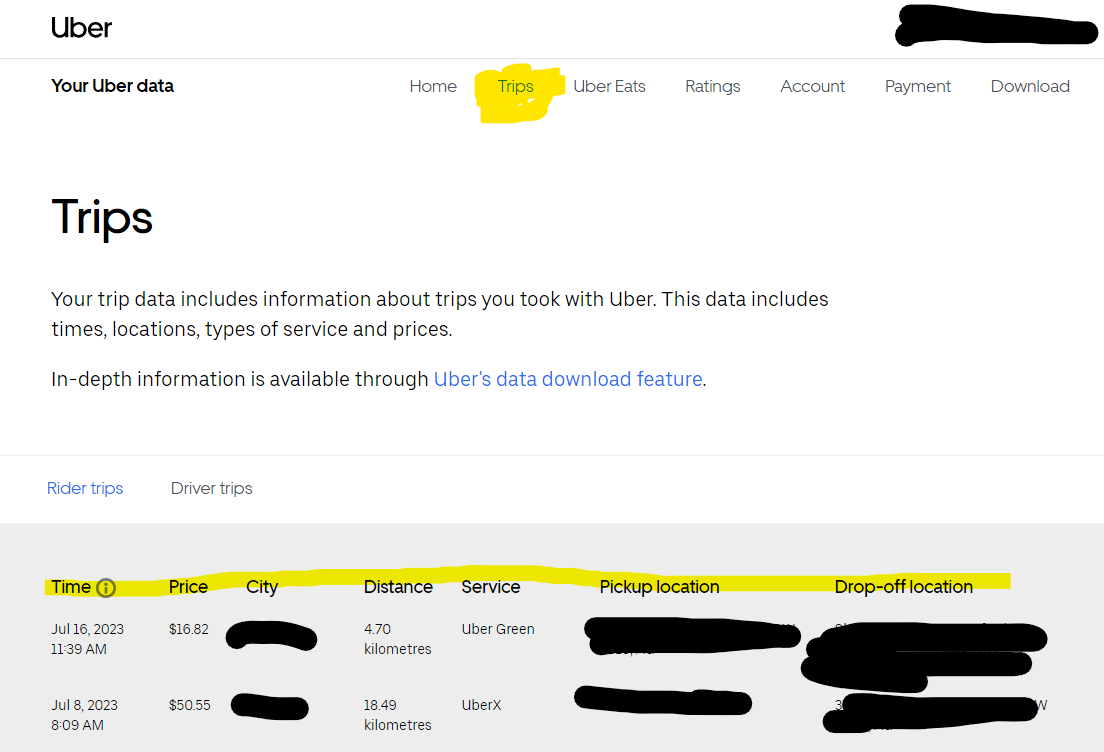This screenshot has width=1104, height=752.
Task: Click the City column header
Action: (x=262, y=587)
